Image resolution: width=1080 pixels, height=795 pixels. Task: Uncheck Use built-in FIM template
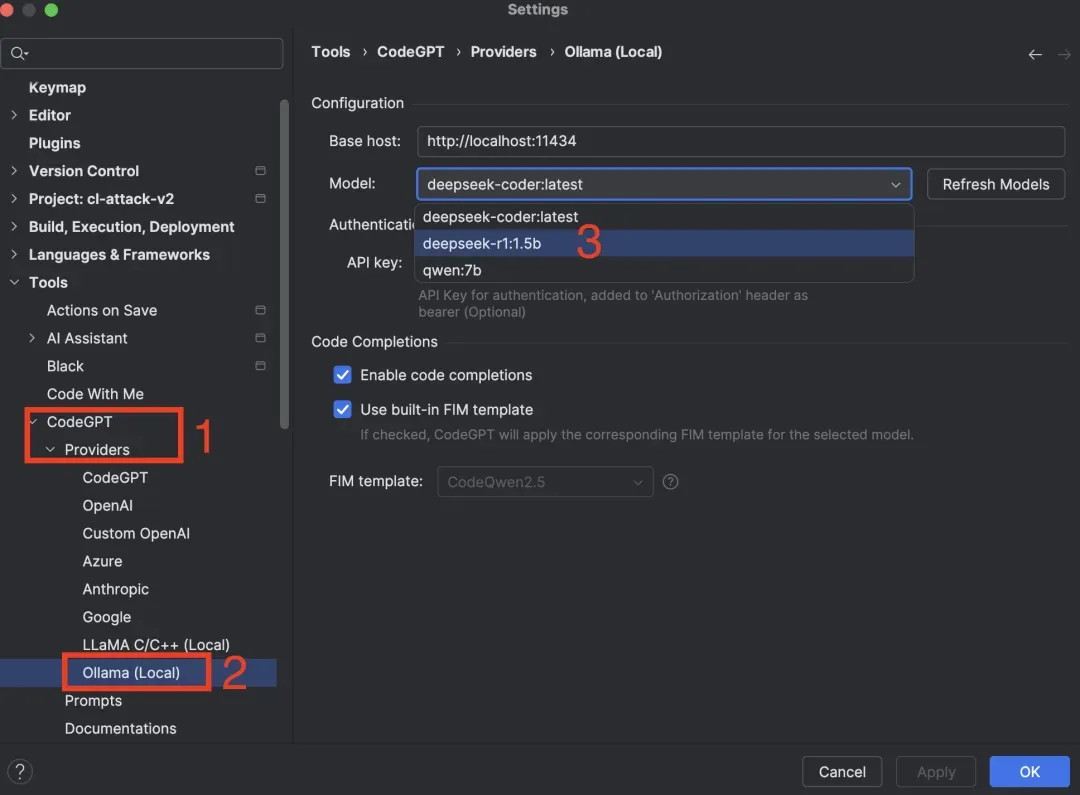click(x=342, y=410)
